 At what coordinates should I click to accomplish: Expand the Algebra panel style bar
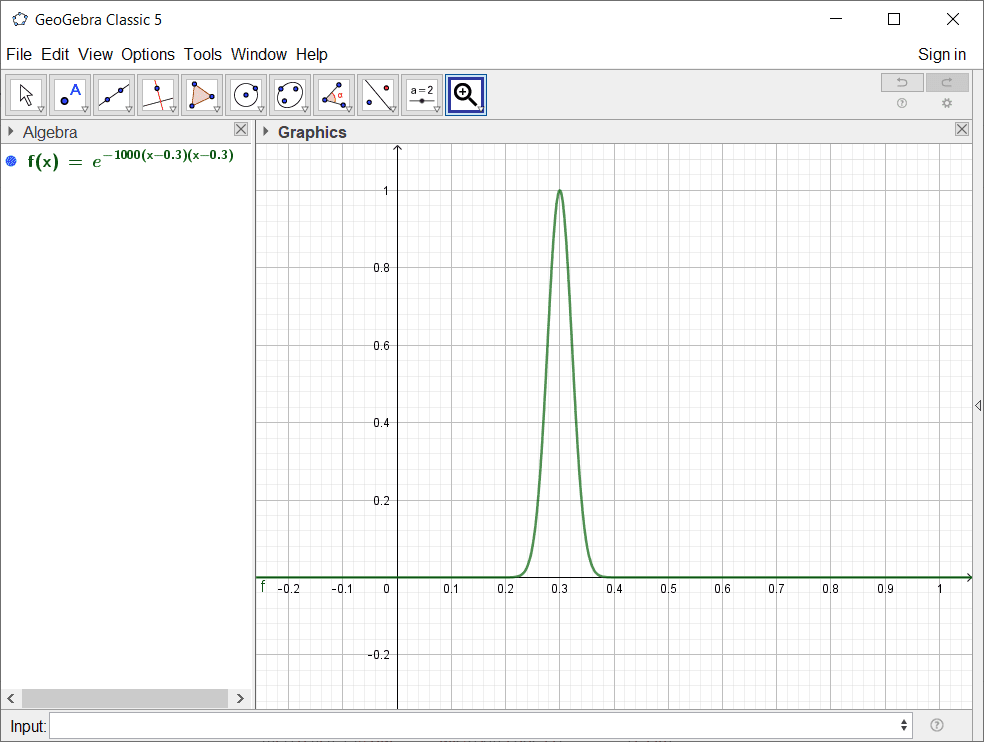click(x=11, y=132)
